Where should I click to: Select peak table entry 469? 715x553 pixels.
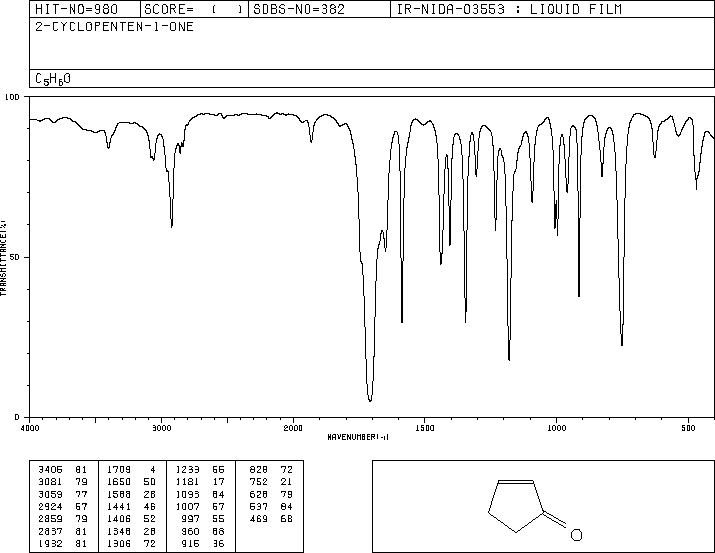259,519
